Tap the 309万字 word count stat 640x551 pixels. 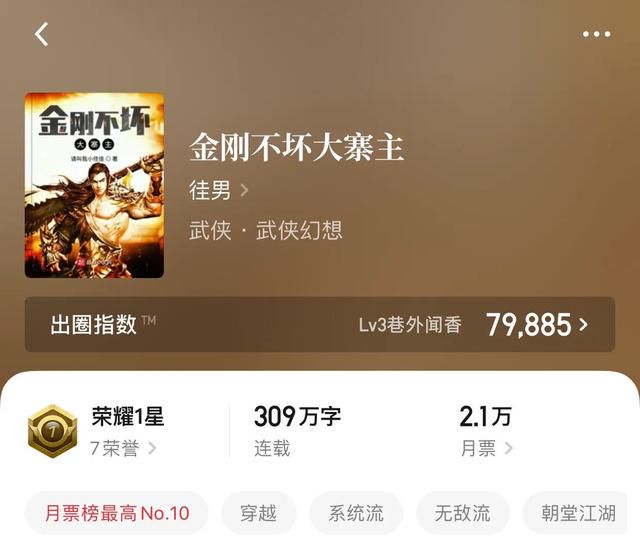pyautogui.click(x=297, y=416)
